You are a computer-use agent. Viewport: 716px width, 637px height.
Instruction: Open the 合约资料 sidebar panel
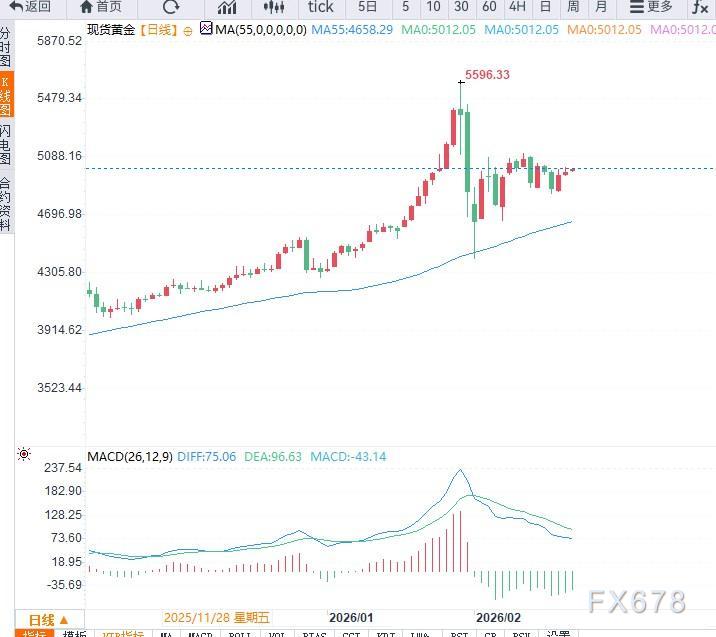pyautogui.click(x=6, y=205)
